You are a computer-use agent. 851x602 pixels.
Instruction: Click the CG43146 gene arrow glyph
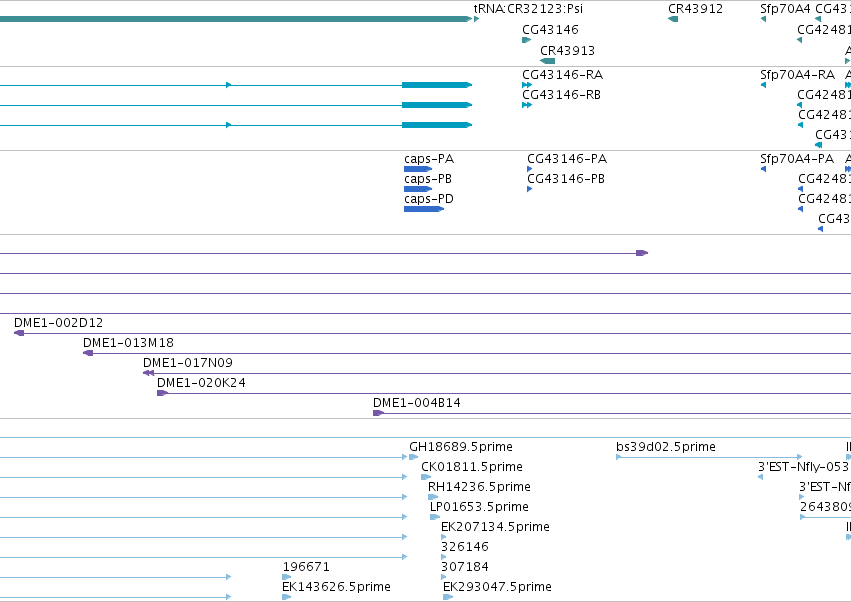click(526, 40)
